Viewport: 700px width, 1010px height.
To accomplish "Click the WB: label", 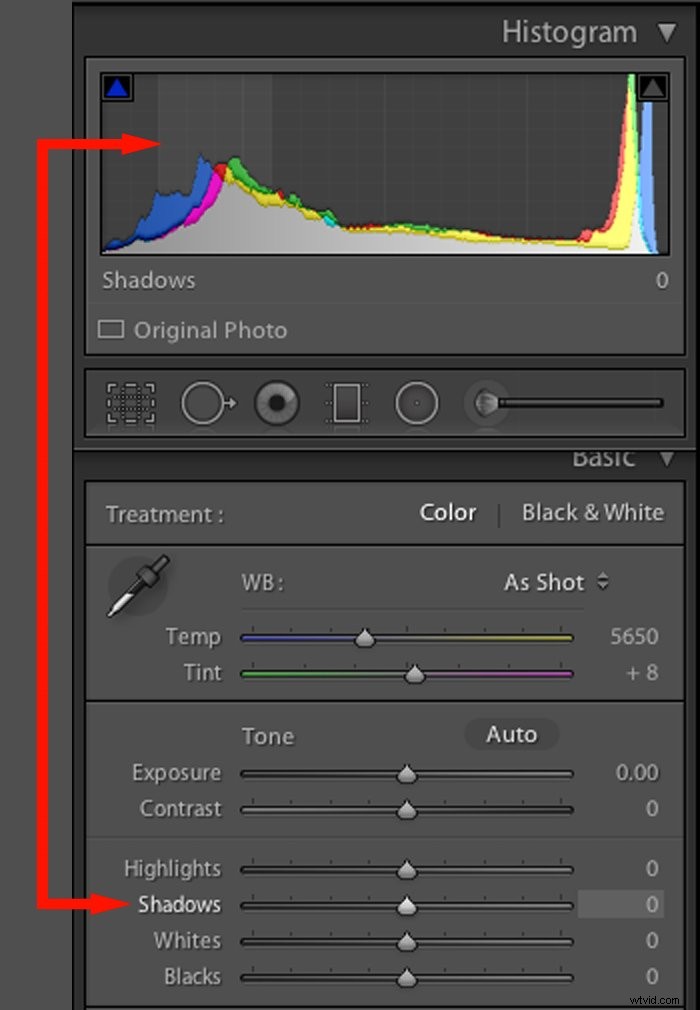I will [262, 583].
